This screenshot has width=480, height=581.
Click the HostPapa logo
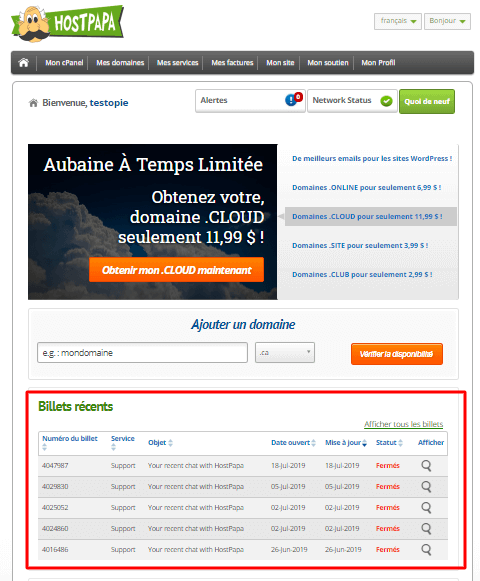(67, 23)
